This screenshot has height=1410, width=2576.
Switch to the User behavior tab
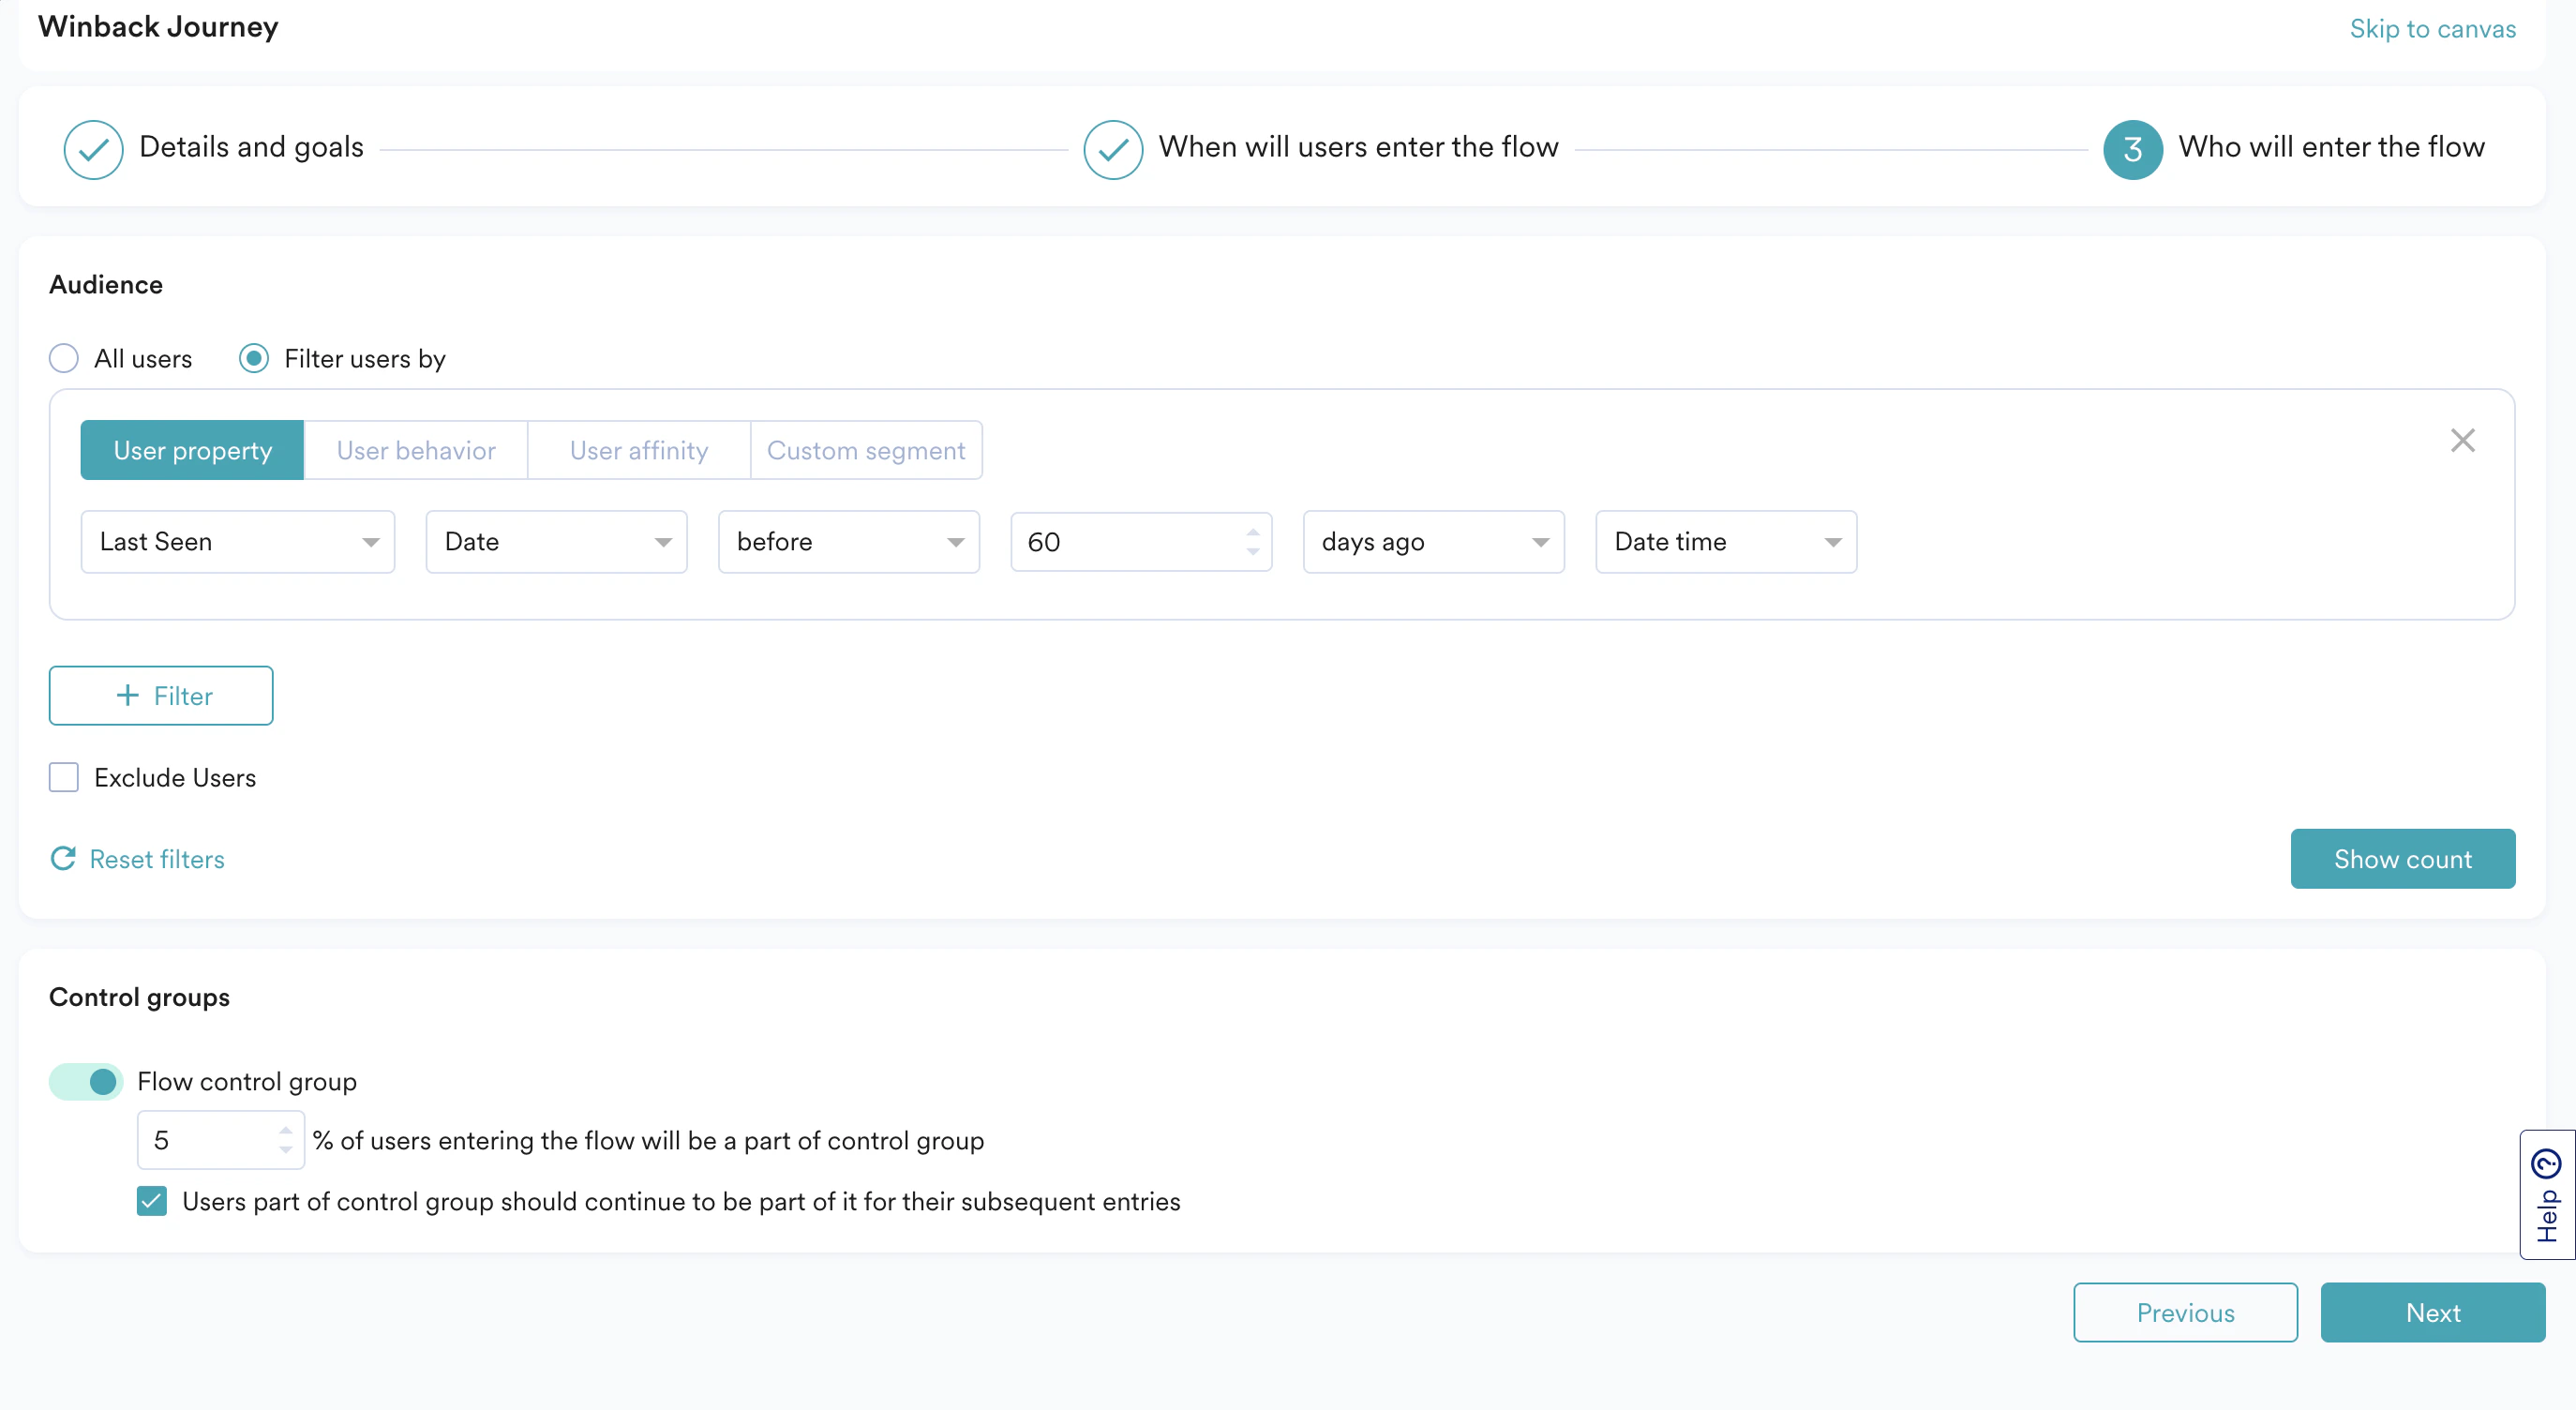(x=416, y=450)
